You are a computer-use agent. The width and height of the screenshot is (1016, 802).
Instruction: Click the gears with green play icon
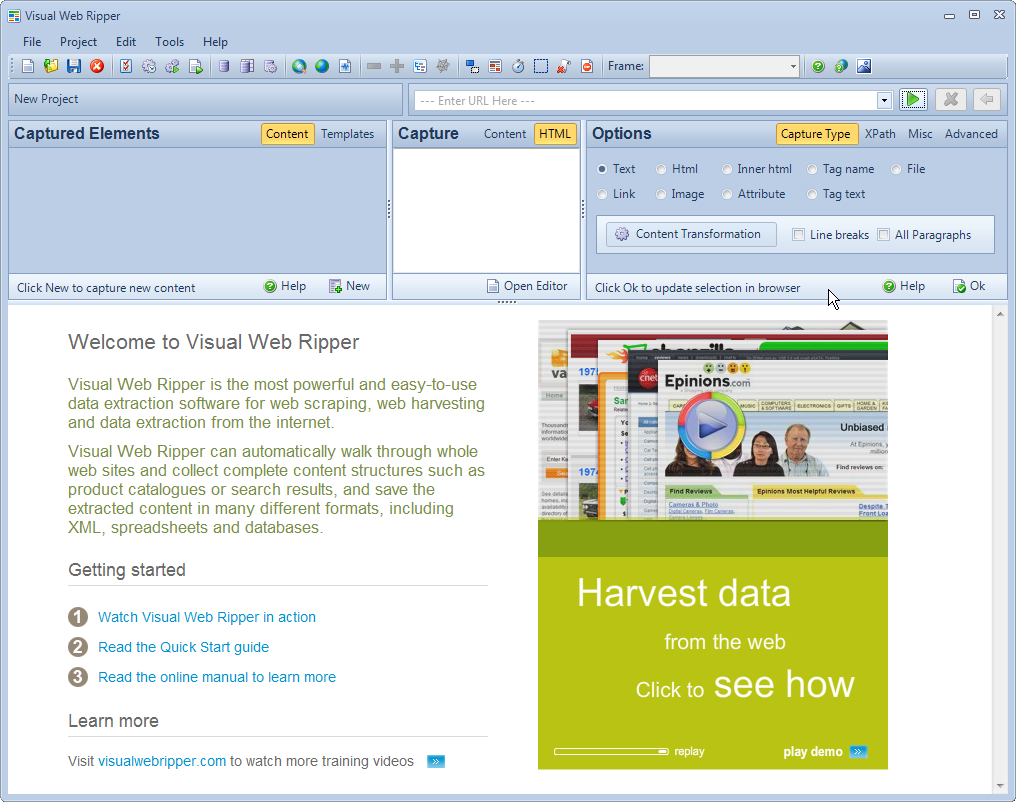point(172,66)
